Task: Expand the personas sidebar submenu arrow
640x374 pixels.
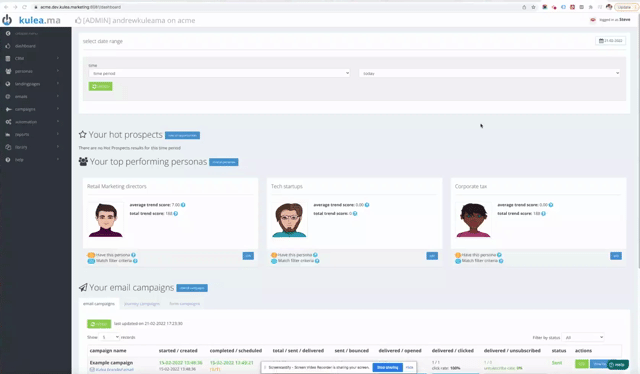Action: pos(58,71)
